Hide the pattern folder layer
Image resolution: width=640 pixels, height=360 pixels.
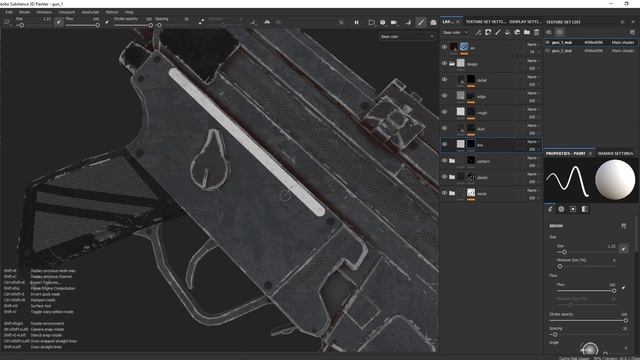[x=444, y=160]
